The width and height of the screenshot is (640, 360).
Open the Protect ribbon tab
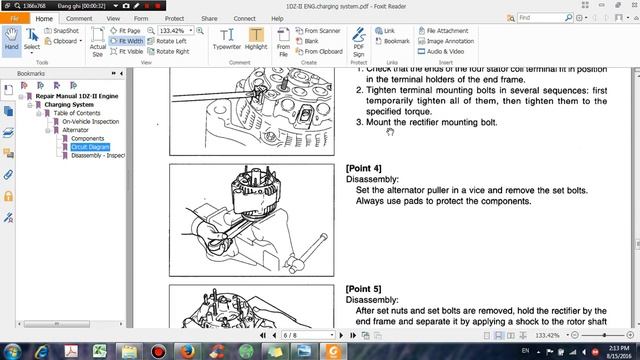(174, 18)
